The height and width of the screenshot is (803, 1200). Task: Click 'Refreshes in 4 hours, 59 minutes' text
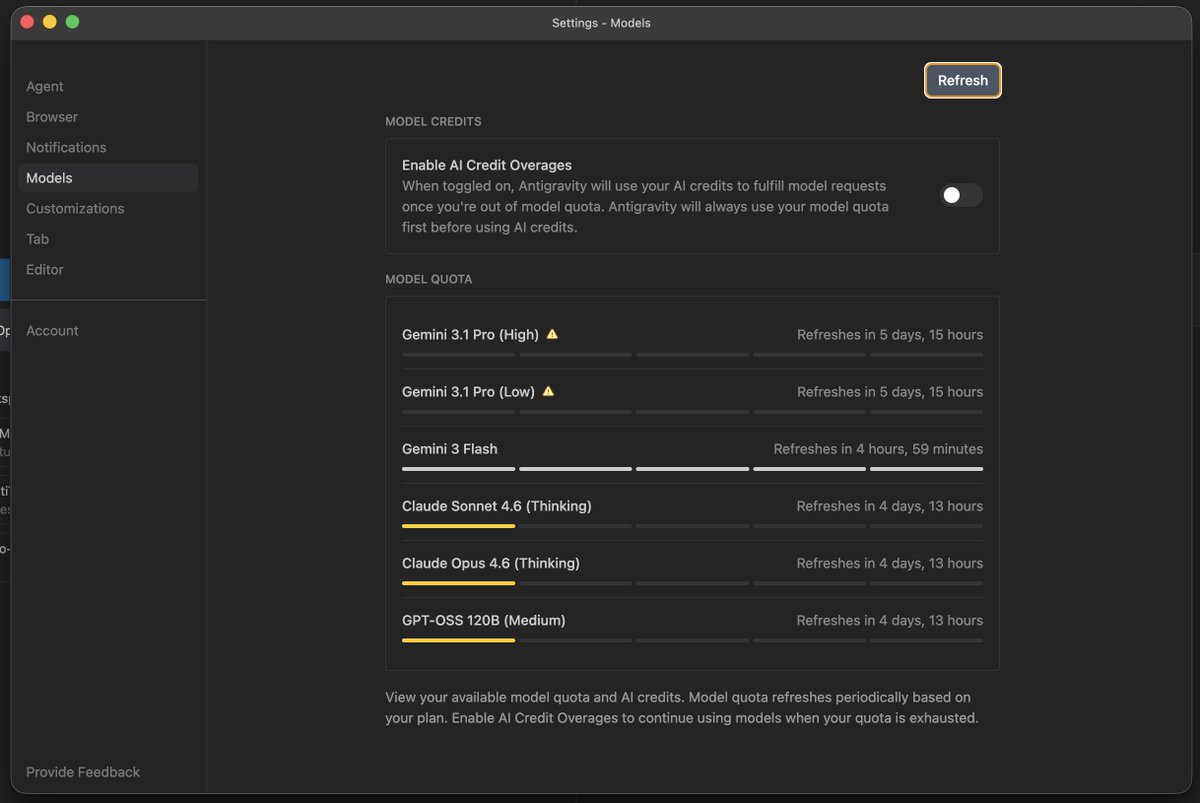(x=878, y=449)
